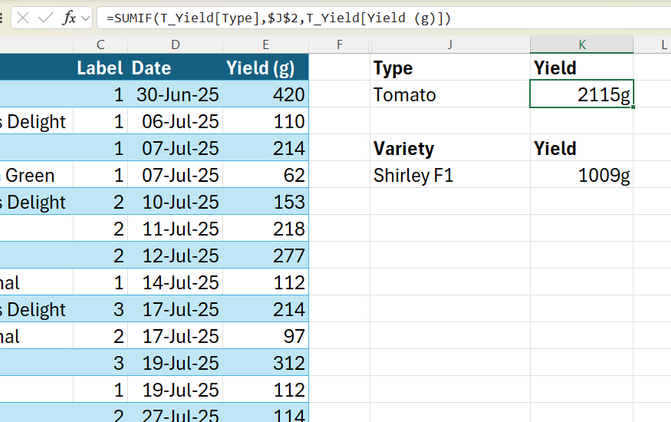Select the Shirley F1 cell
The height and width of the screenshot is (422, 671).
tap(450, 175)
